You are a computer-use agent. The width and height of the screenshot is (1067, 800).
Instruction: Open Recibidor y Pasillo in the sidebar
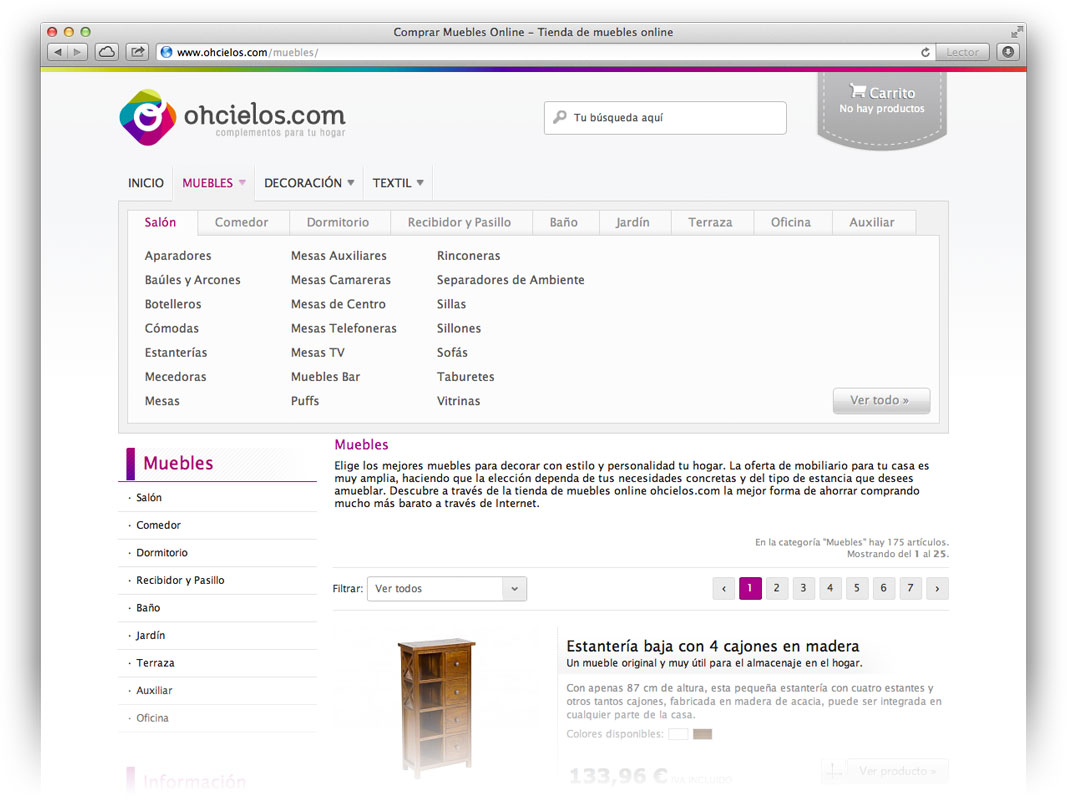coord(180,580)
